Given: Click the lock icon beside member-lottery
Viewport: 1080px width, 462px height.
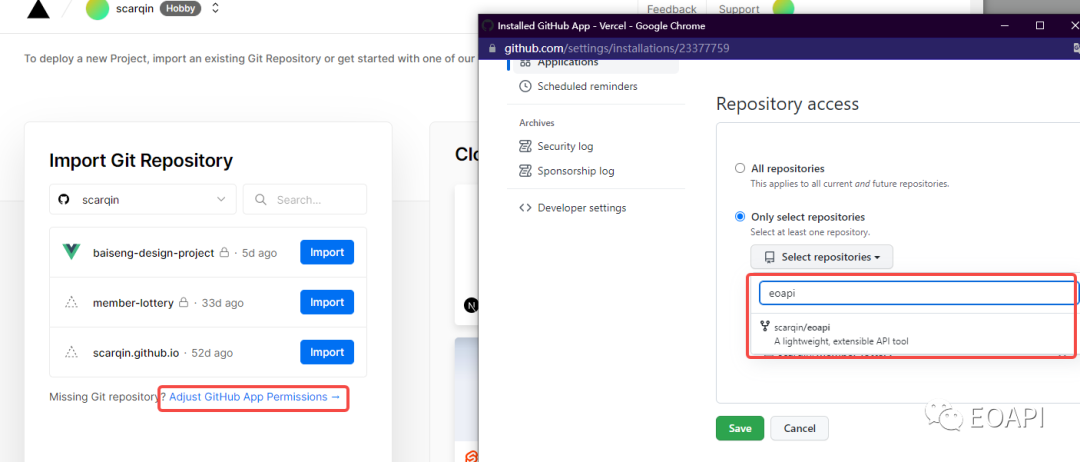Looking at the screenshot, I should [183, 302].
